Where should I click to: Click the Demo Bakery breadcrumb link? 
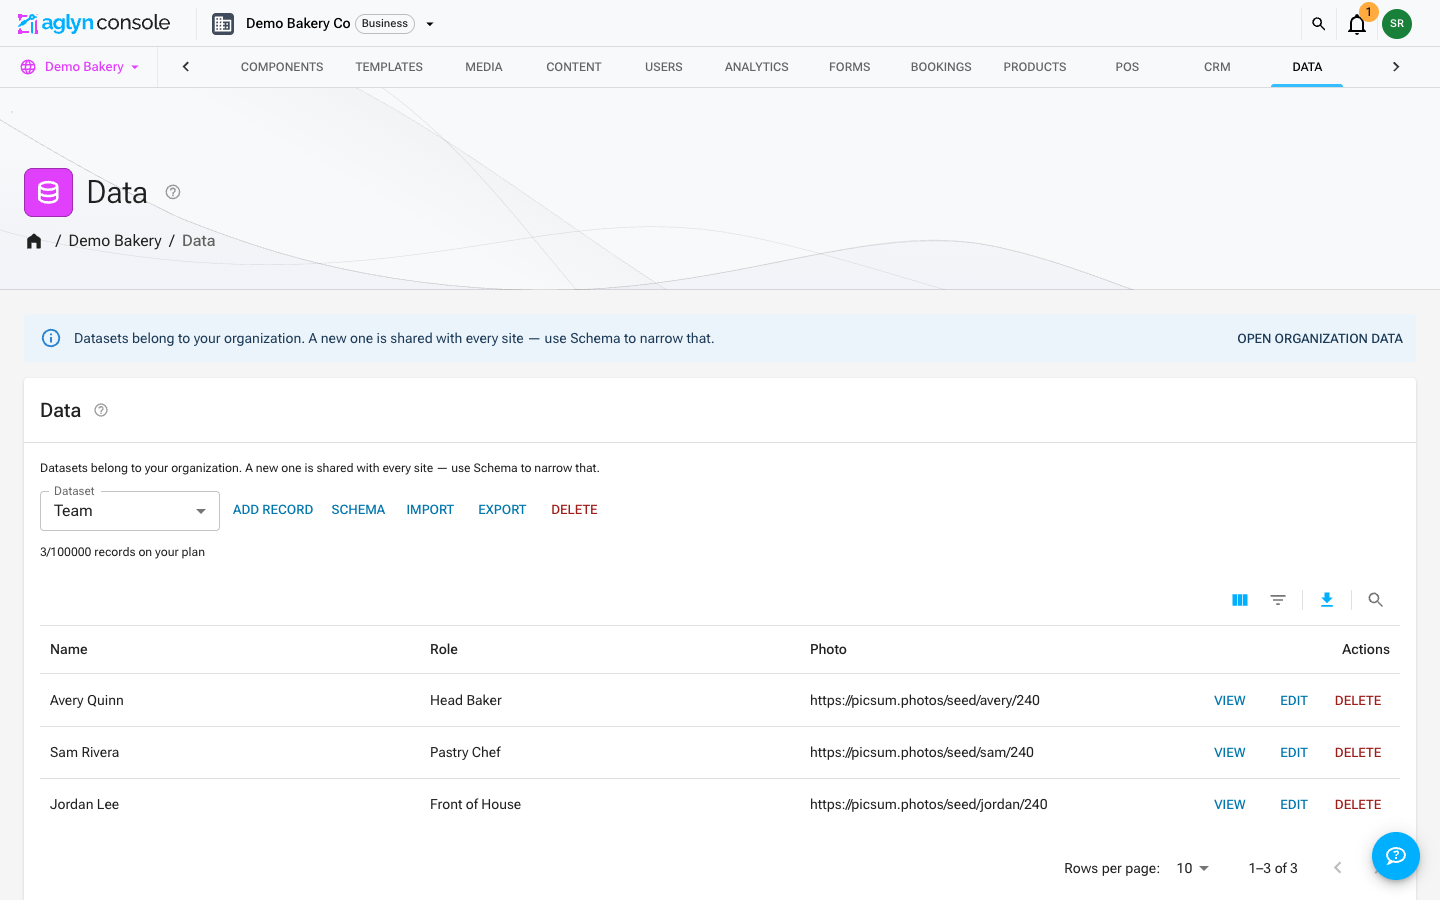pos(115,241)
